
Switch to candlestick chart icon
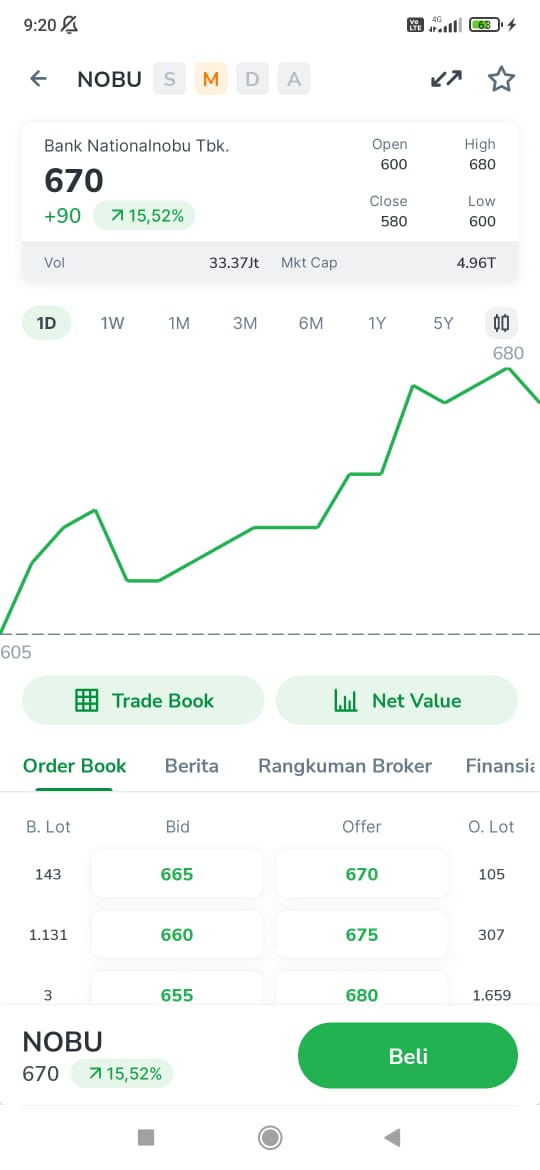tap(501, 323)
